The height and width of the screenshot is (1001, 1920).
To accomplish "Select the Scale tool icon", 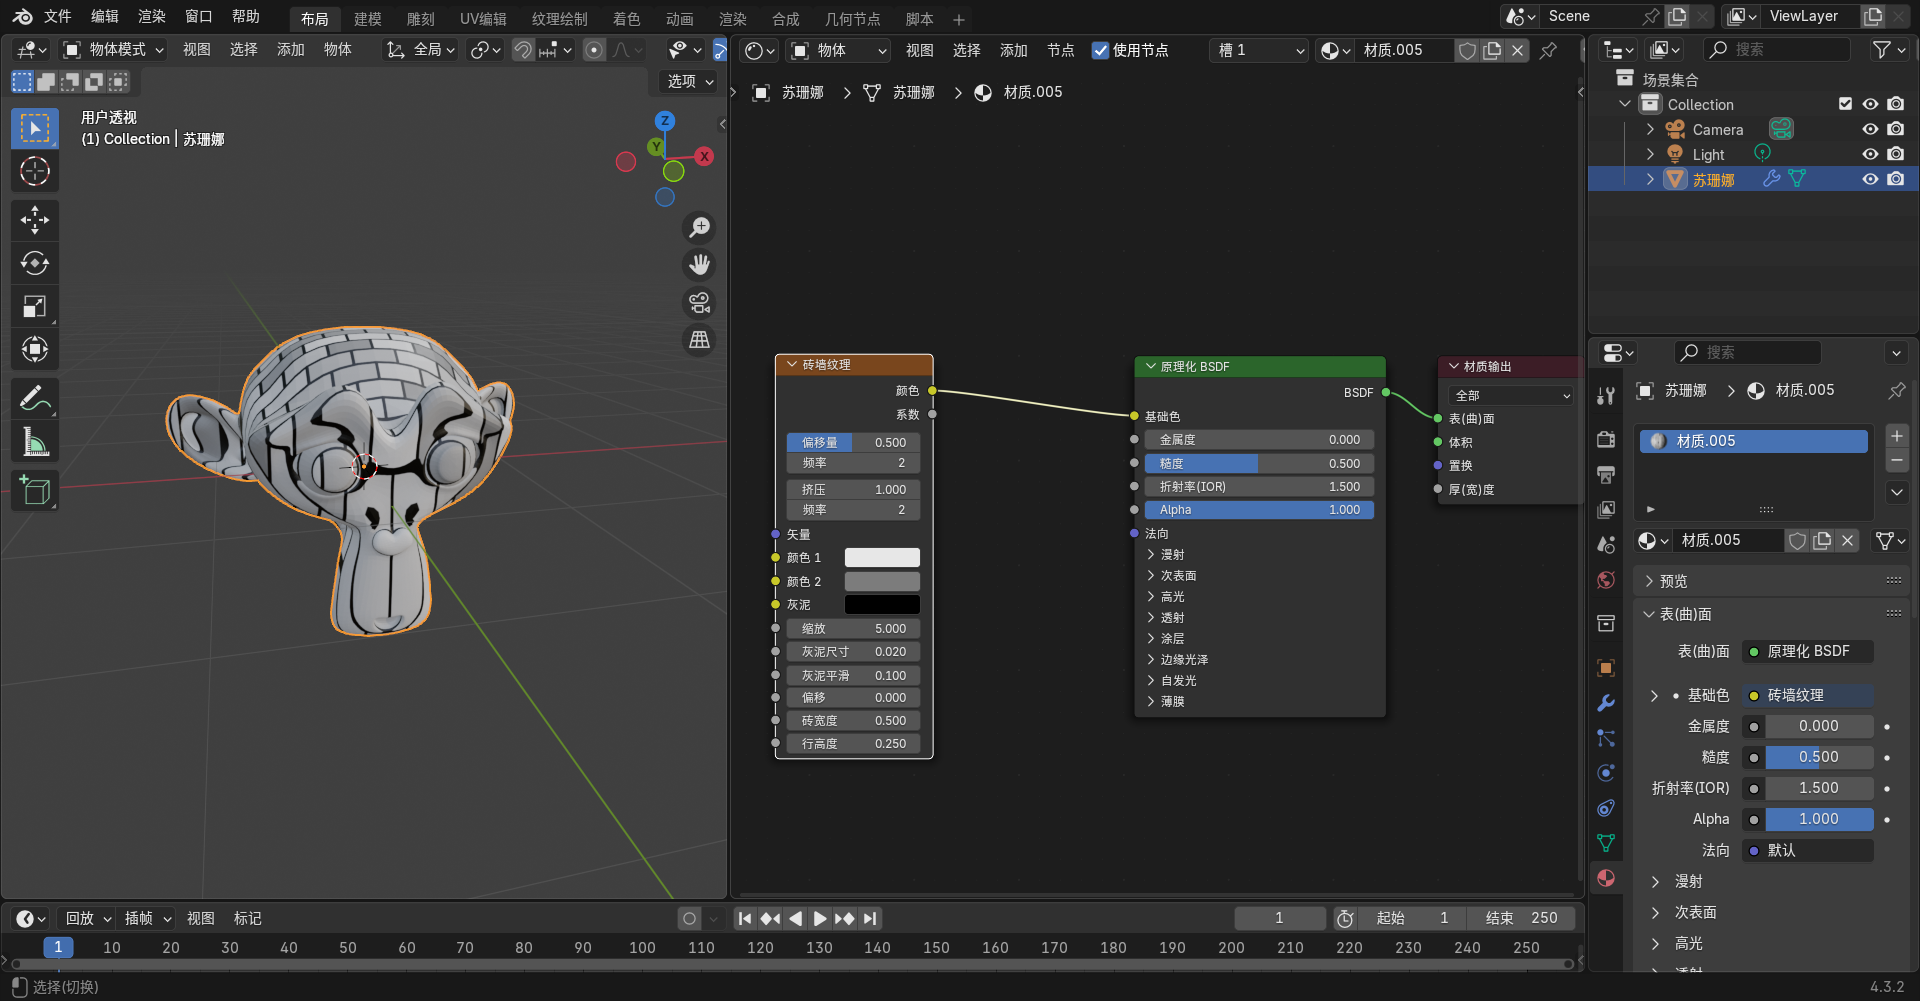I will point(35,306).
